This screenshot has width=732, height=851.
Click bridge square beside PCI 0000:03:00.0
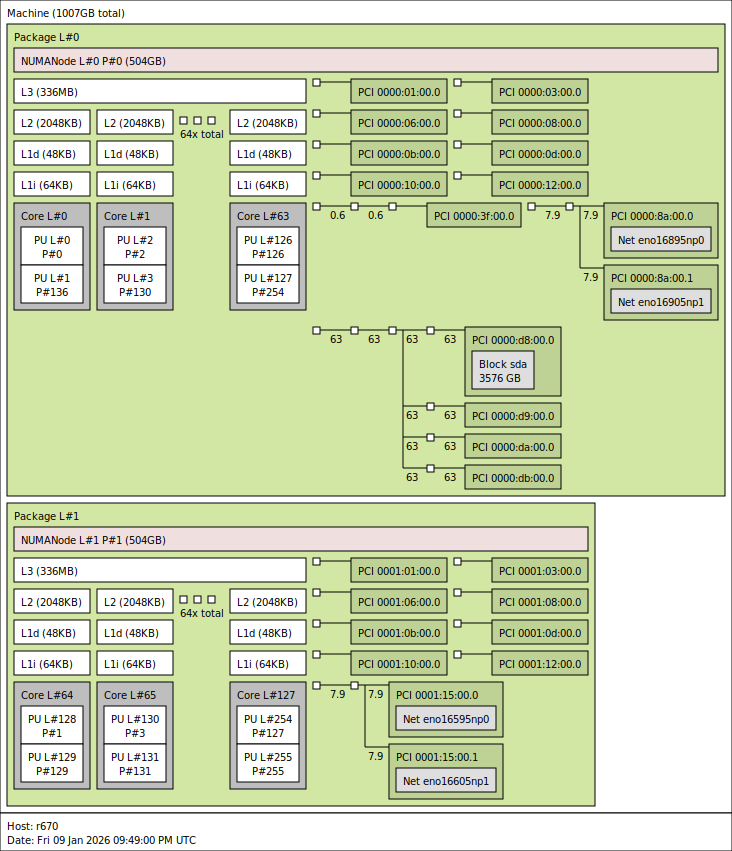pyautogui.click(x=458, y=82)
